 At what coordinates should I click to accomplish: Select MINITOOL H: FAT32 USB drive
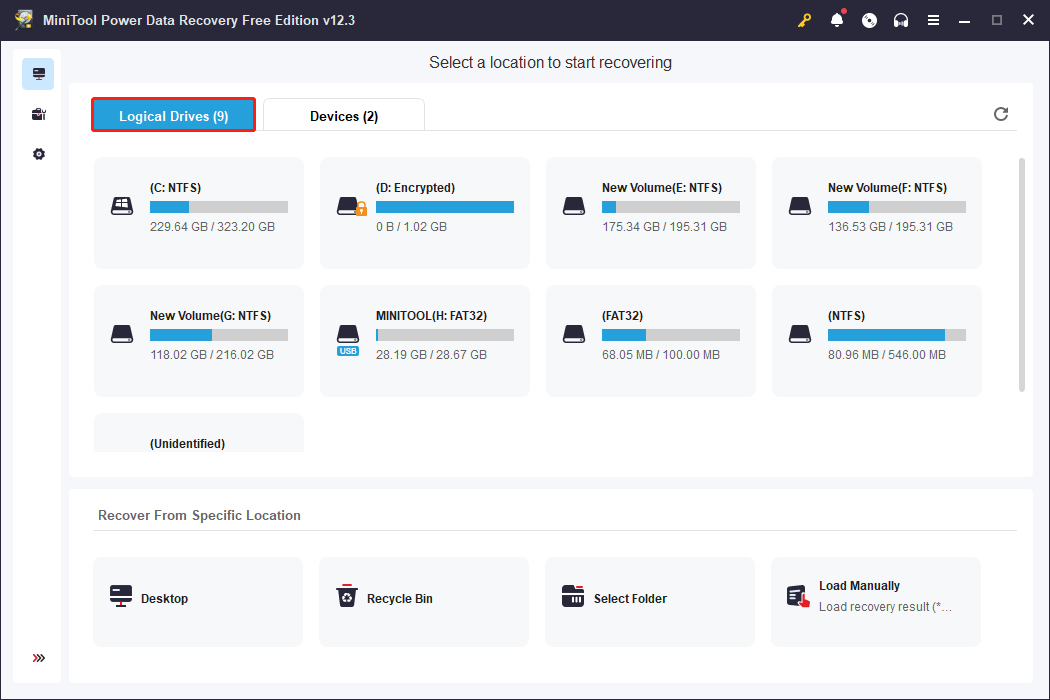coord(425,340)
